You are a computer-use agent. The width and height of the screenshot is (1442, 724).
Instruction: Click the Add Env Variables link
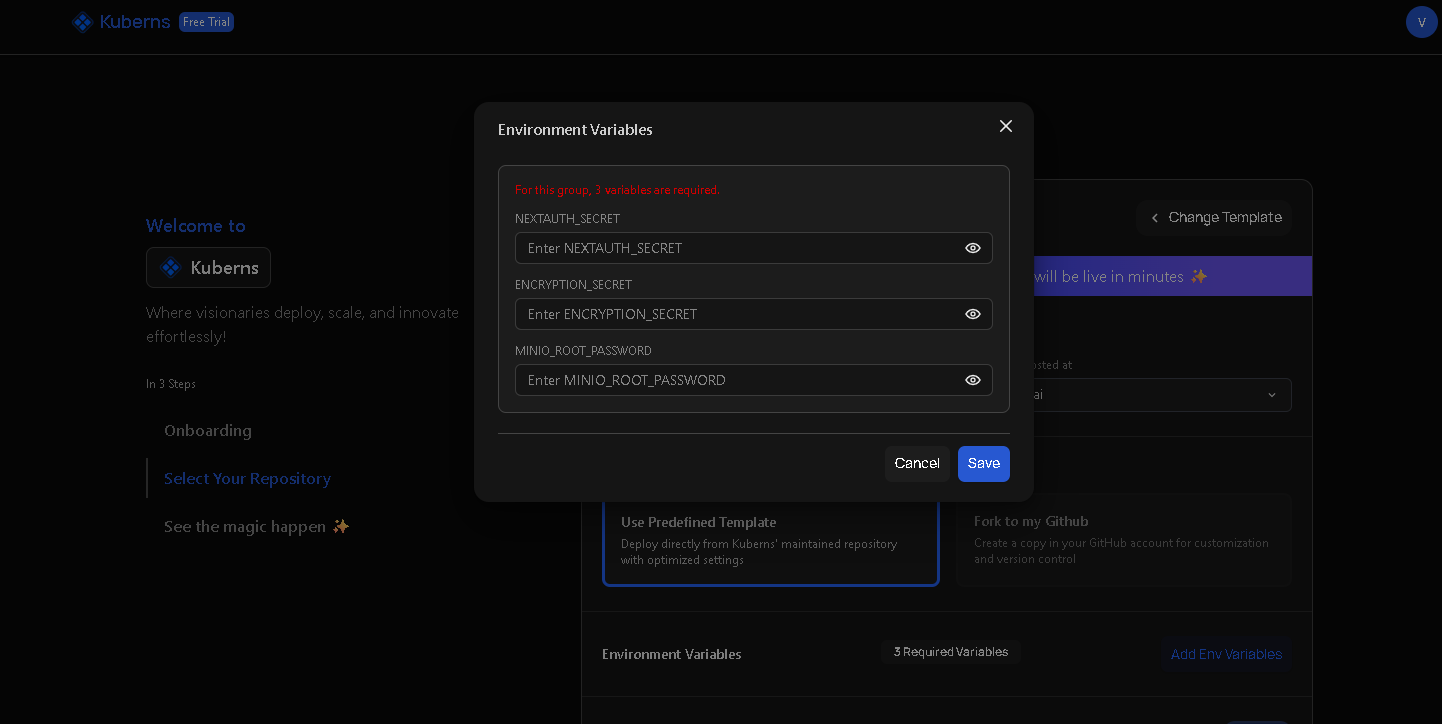pos(1226,654)
